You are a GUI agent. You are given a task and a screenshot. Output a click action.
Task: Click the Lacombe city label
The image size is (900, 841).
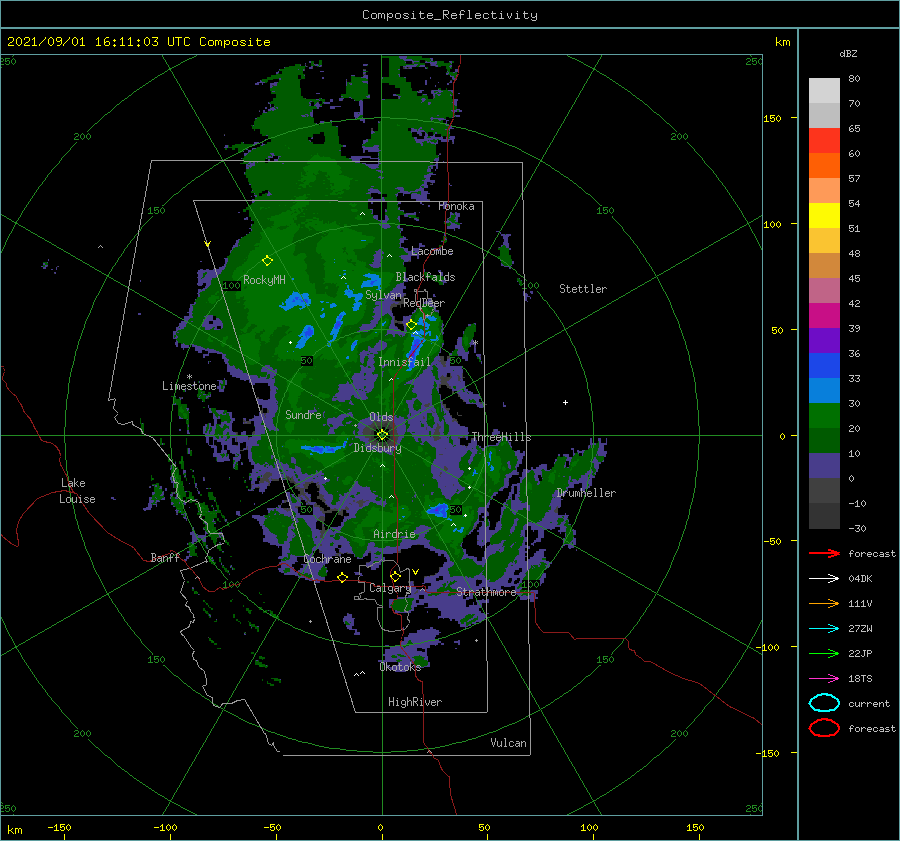[432, 251]
